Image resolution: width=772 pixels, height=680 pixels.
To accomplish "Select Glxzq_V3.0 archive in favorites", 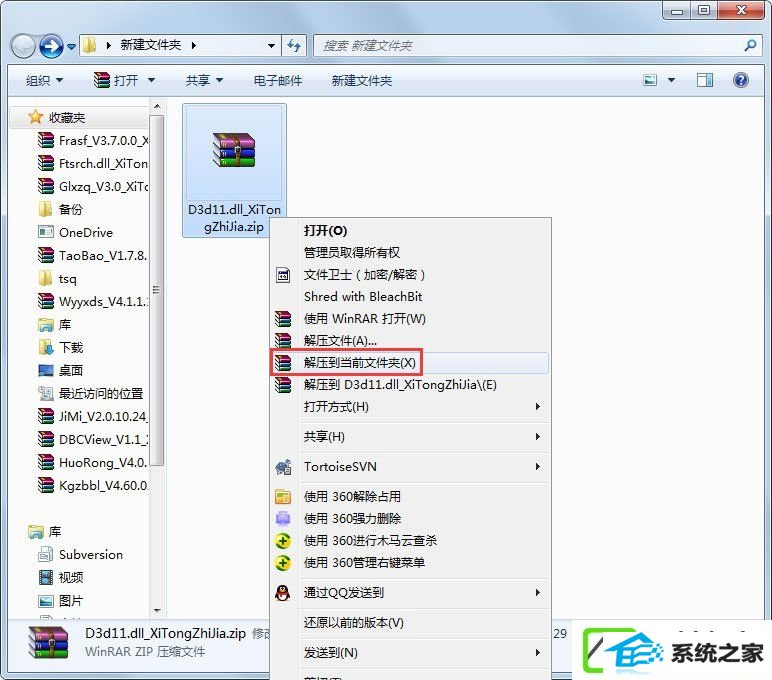I will pyautogui.click(x=93, y=187).
